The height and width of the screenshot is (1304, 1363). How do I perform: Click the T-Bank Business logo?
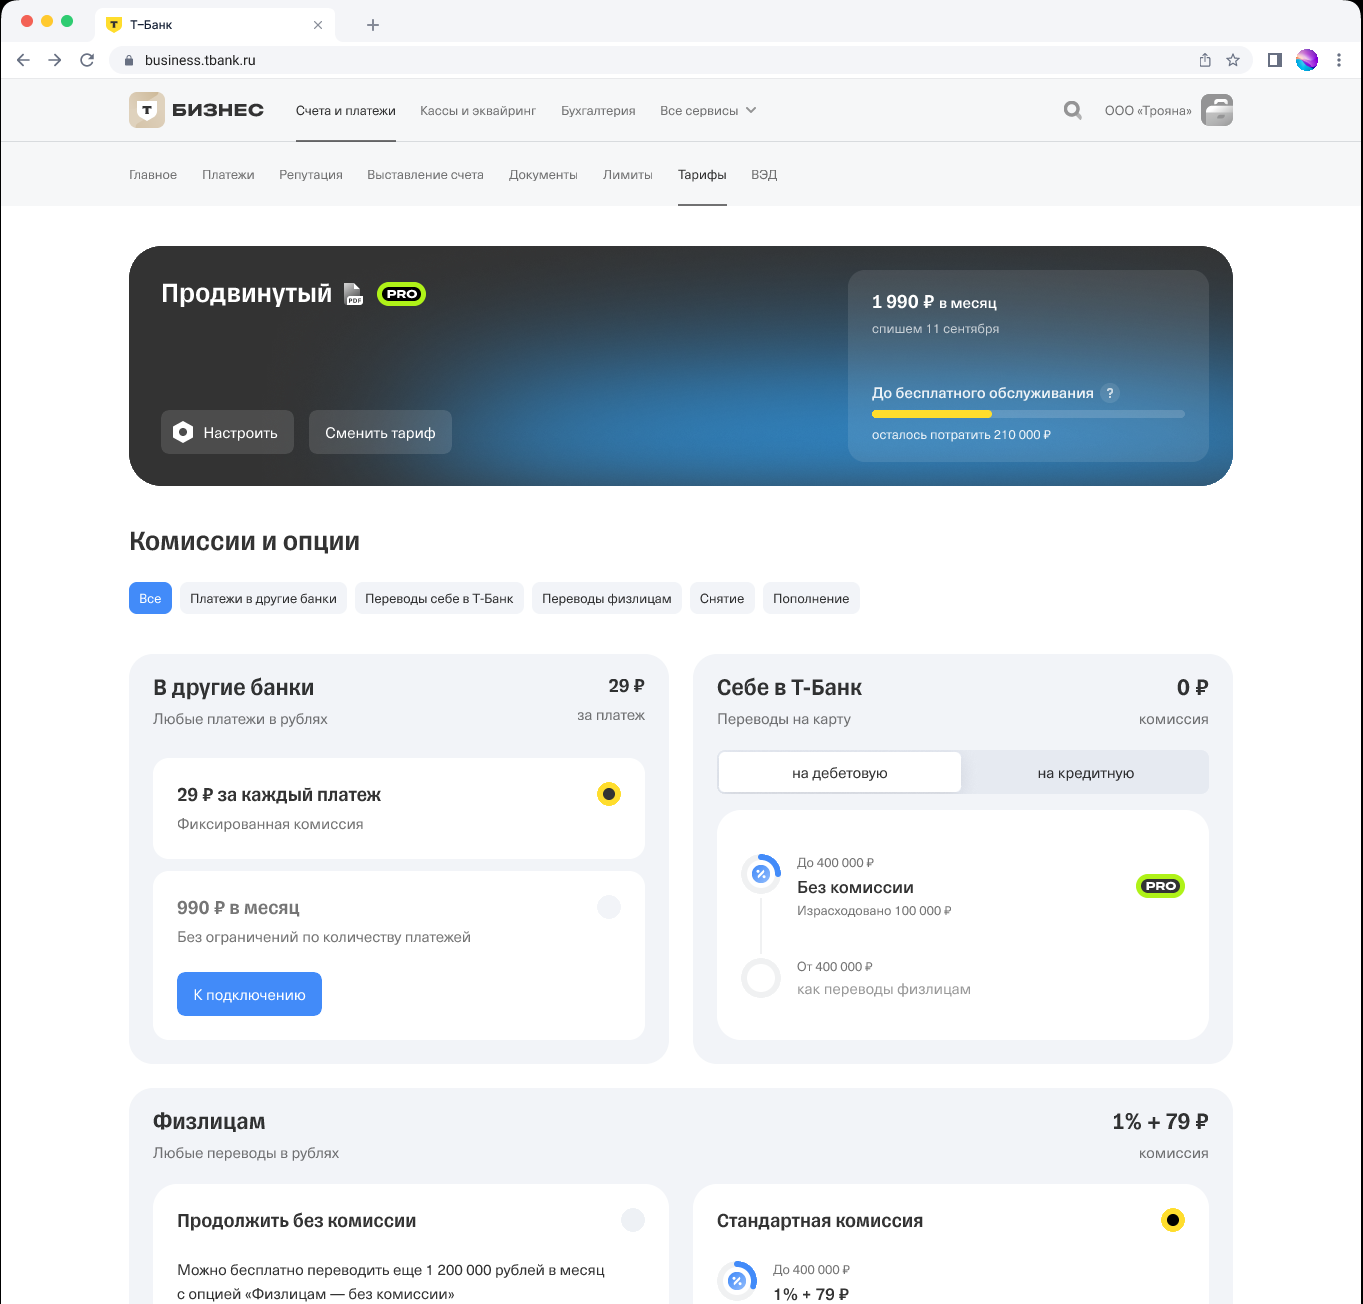(x=197, y=110)
